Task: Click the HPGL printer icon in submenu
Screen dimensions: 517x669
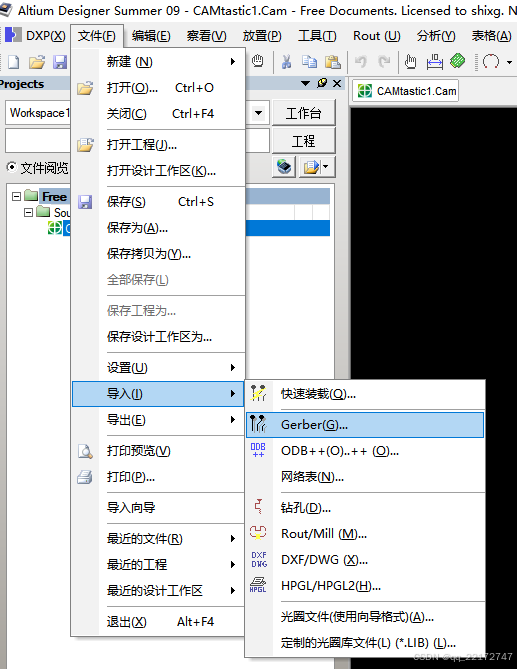Action: pos(258,585)
